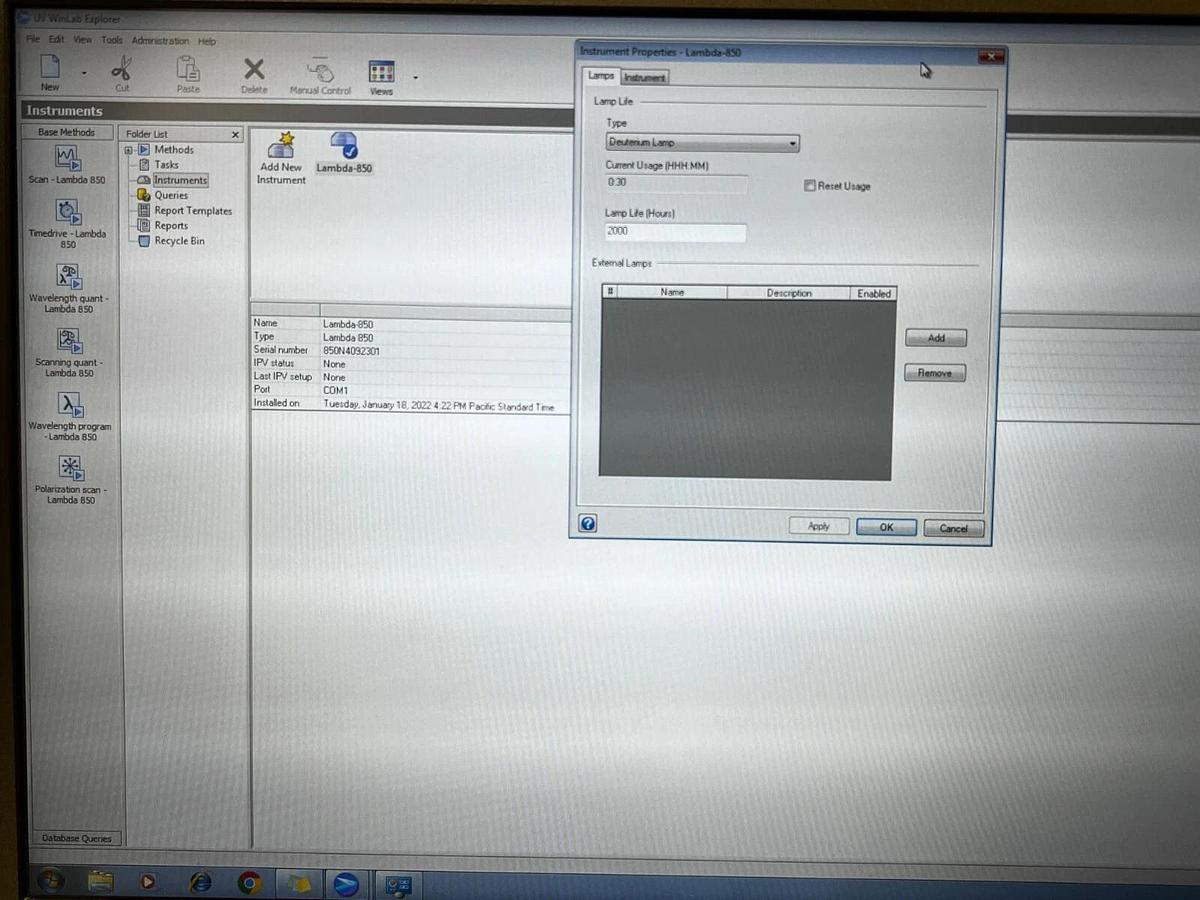Click Cancel in Instrument Properties
The image size is (1200, 900).
[x=953, y=528]
